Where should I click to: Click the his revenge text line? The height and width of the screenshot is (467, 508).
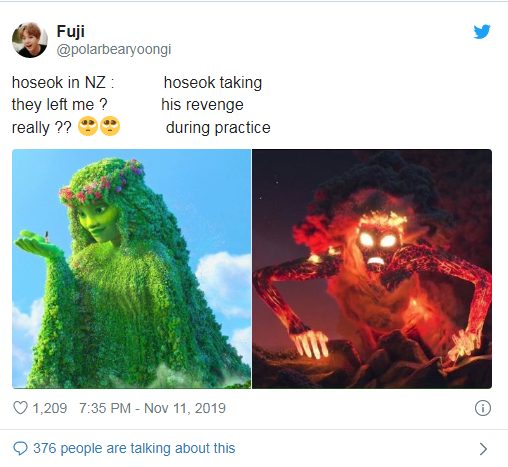[202, 105]
